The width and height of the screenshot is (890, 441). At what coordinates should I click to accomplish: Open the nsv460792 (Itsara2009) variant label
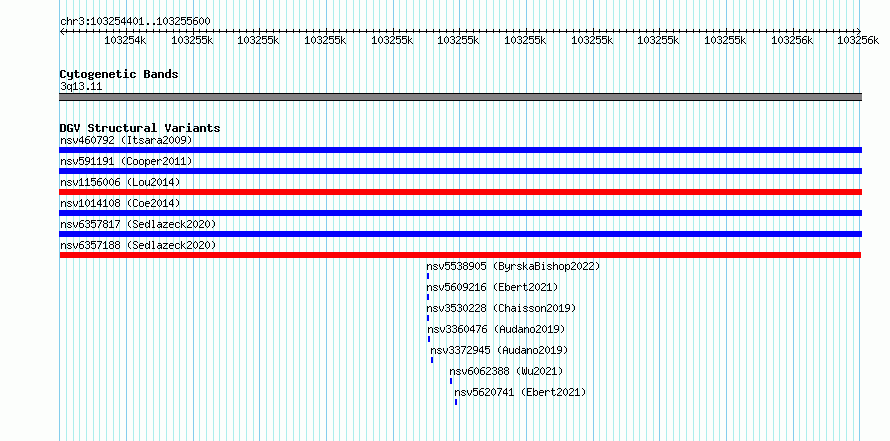pyautogui.click(x=127, y=140)
